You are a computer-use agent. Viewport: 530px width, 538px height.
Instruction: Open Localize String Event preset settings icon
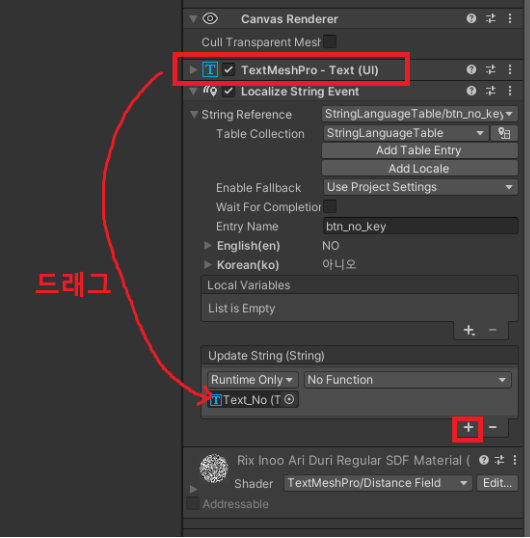(491, 91)
